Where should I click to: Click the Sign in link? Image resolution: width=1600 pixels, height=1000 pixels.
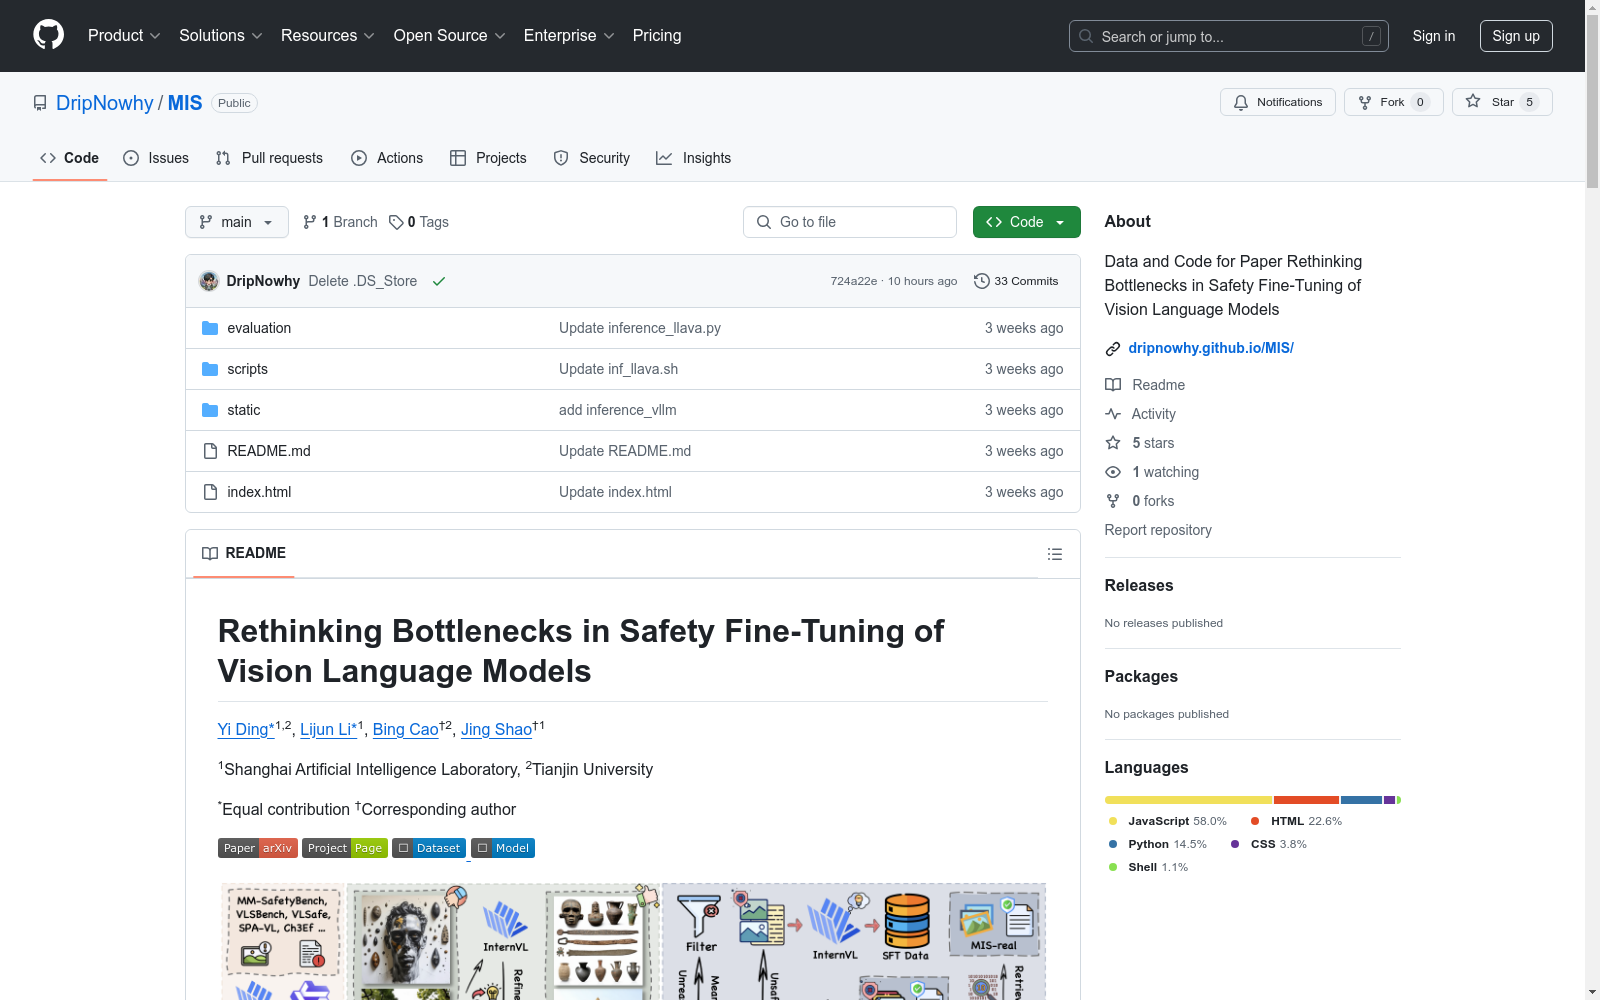(x=1434, y=36)
